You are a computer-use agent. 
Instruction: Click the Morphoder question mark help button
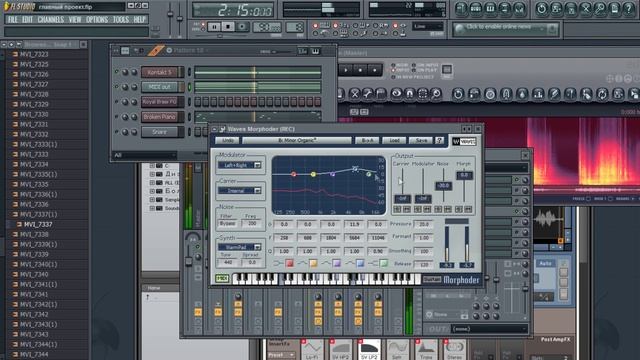440,140
